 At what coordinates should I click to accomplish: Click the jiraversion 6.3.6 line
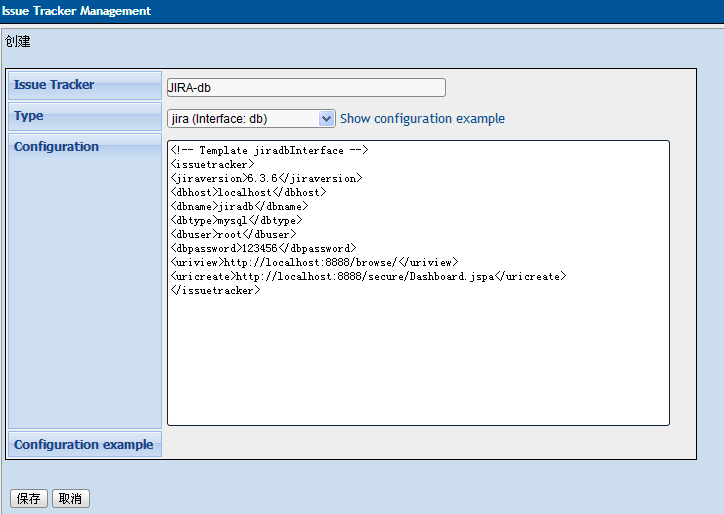point(266,178)
